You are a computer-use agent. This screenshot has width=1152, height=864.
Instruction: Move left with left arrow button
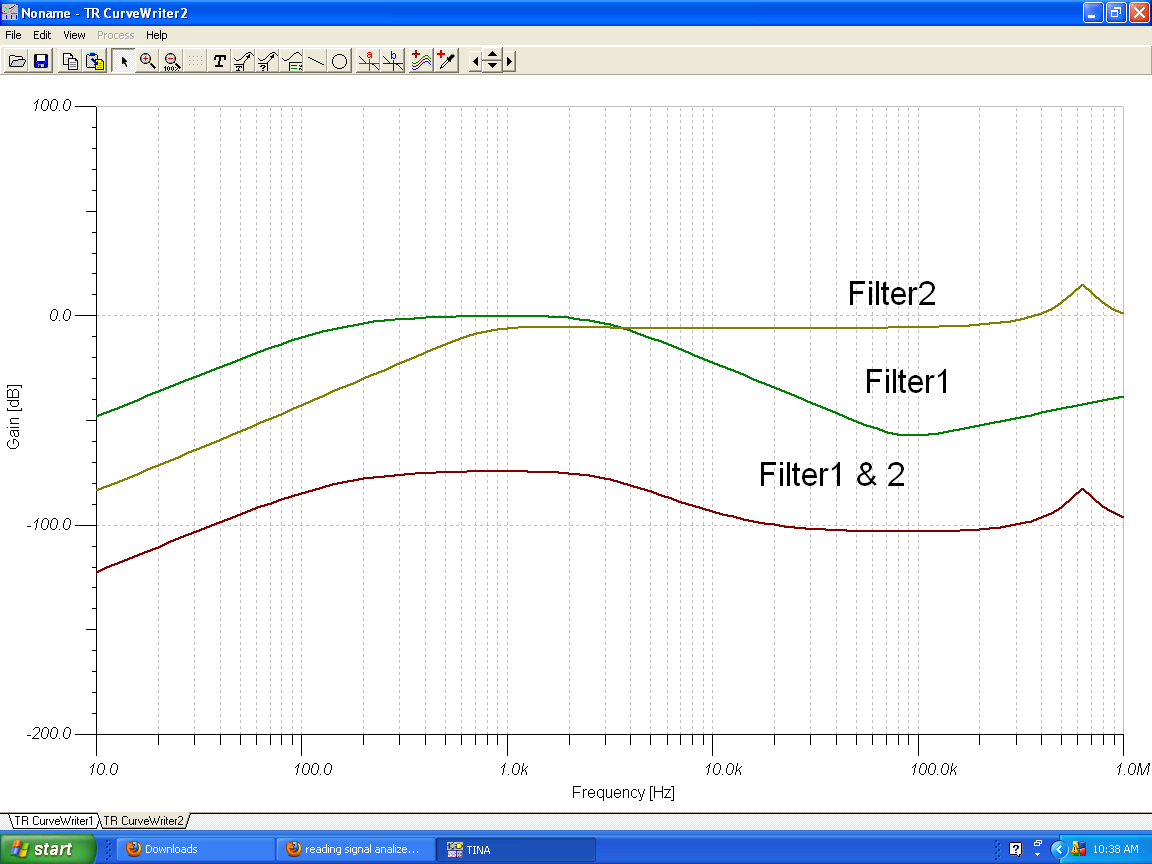point(475,61)
